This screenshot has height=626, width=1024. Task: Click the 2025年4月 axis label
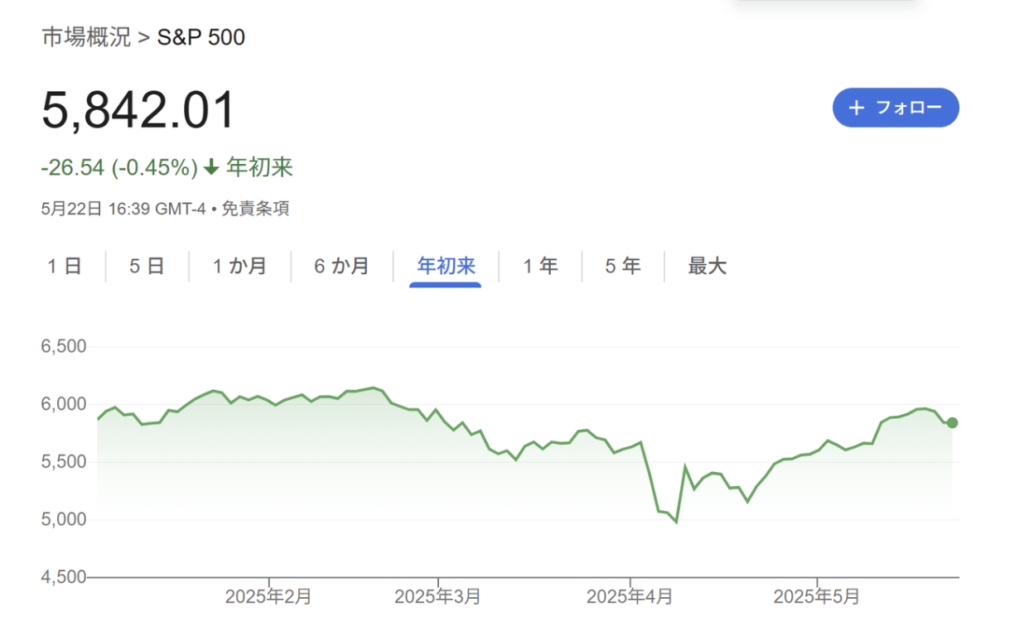click(x=630, y=597)
